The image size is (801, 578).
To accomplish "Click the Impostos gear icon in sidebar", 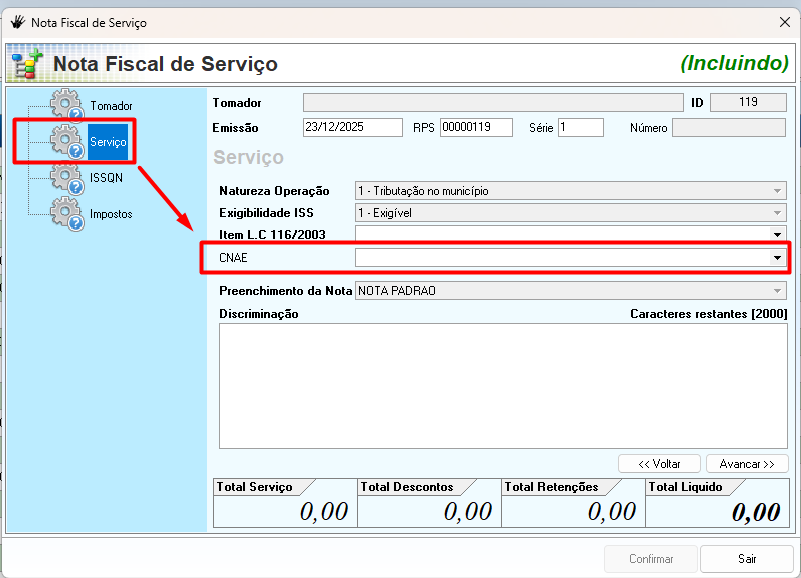I will [x=66, y=214].
